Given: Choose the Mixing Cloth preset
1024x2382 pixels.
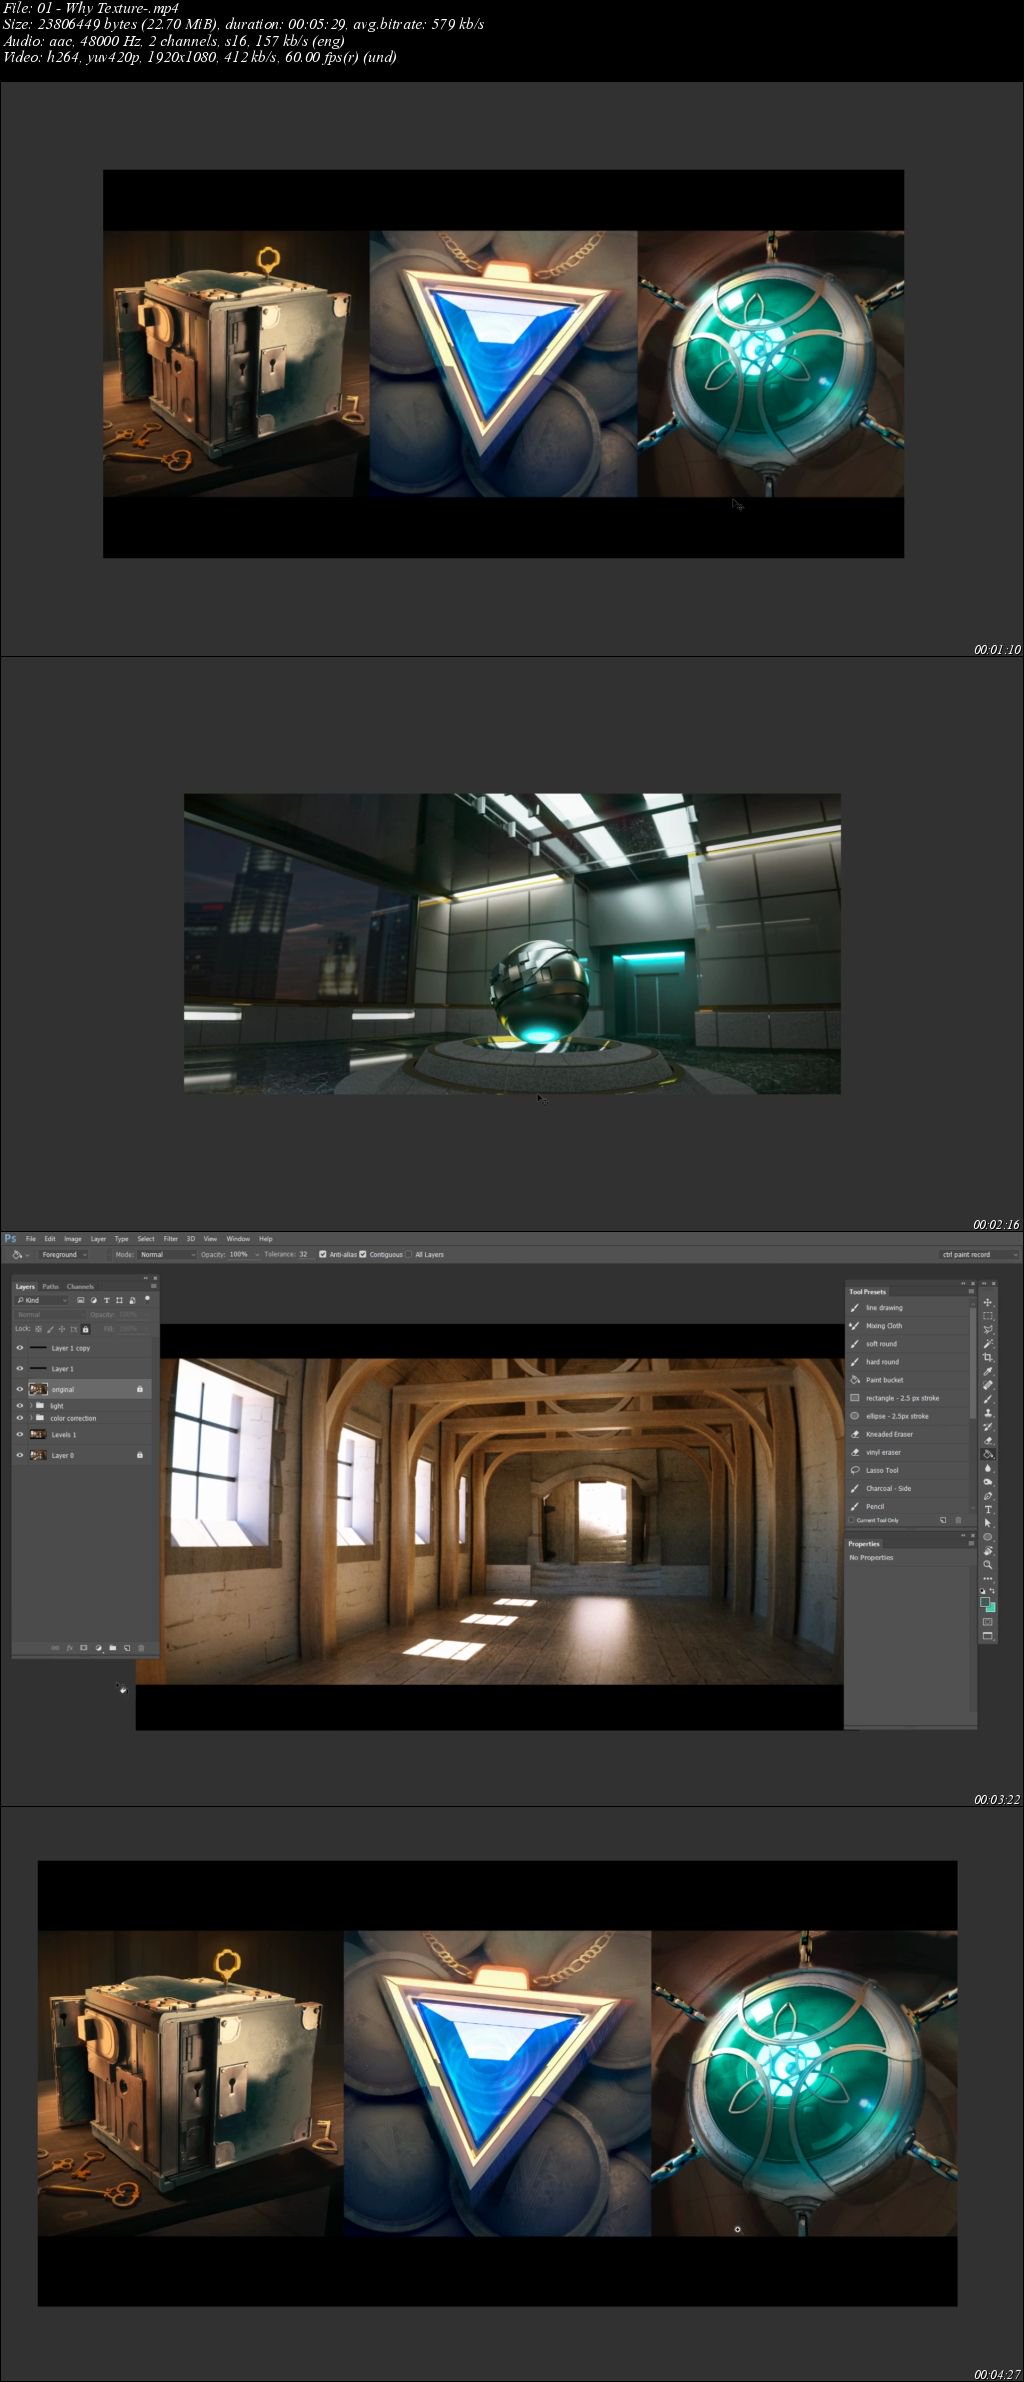Looking at the screenshot, I should 908,1326.
